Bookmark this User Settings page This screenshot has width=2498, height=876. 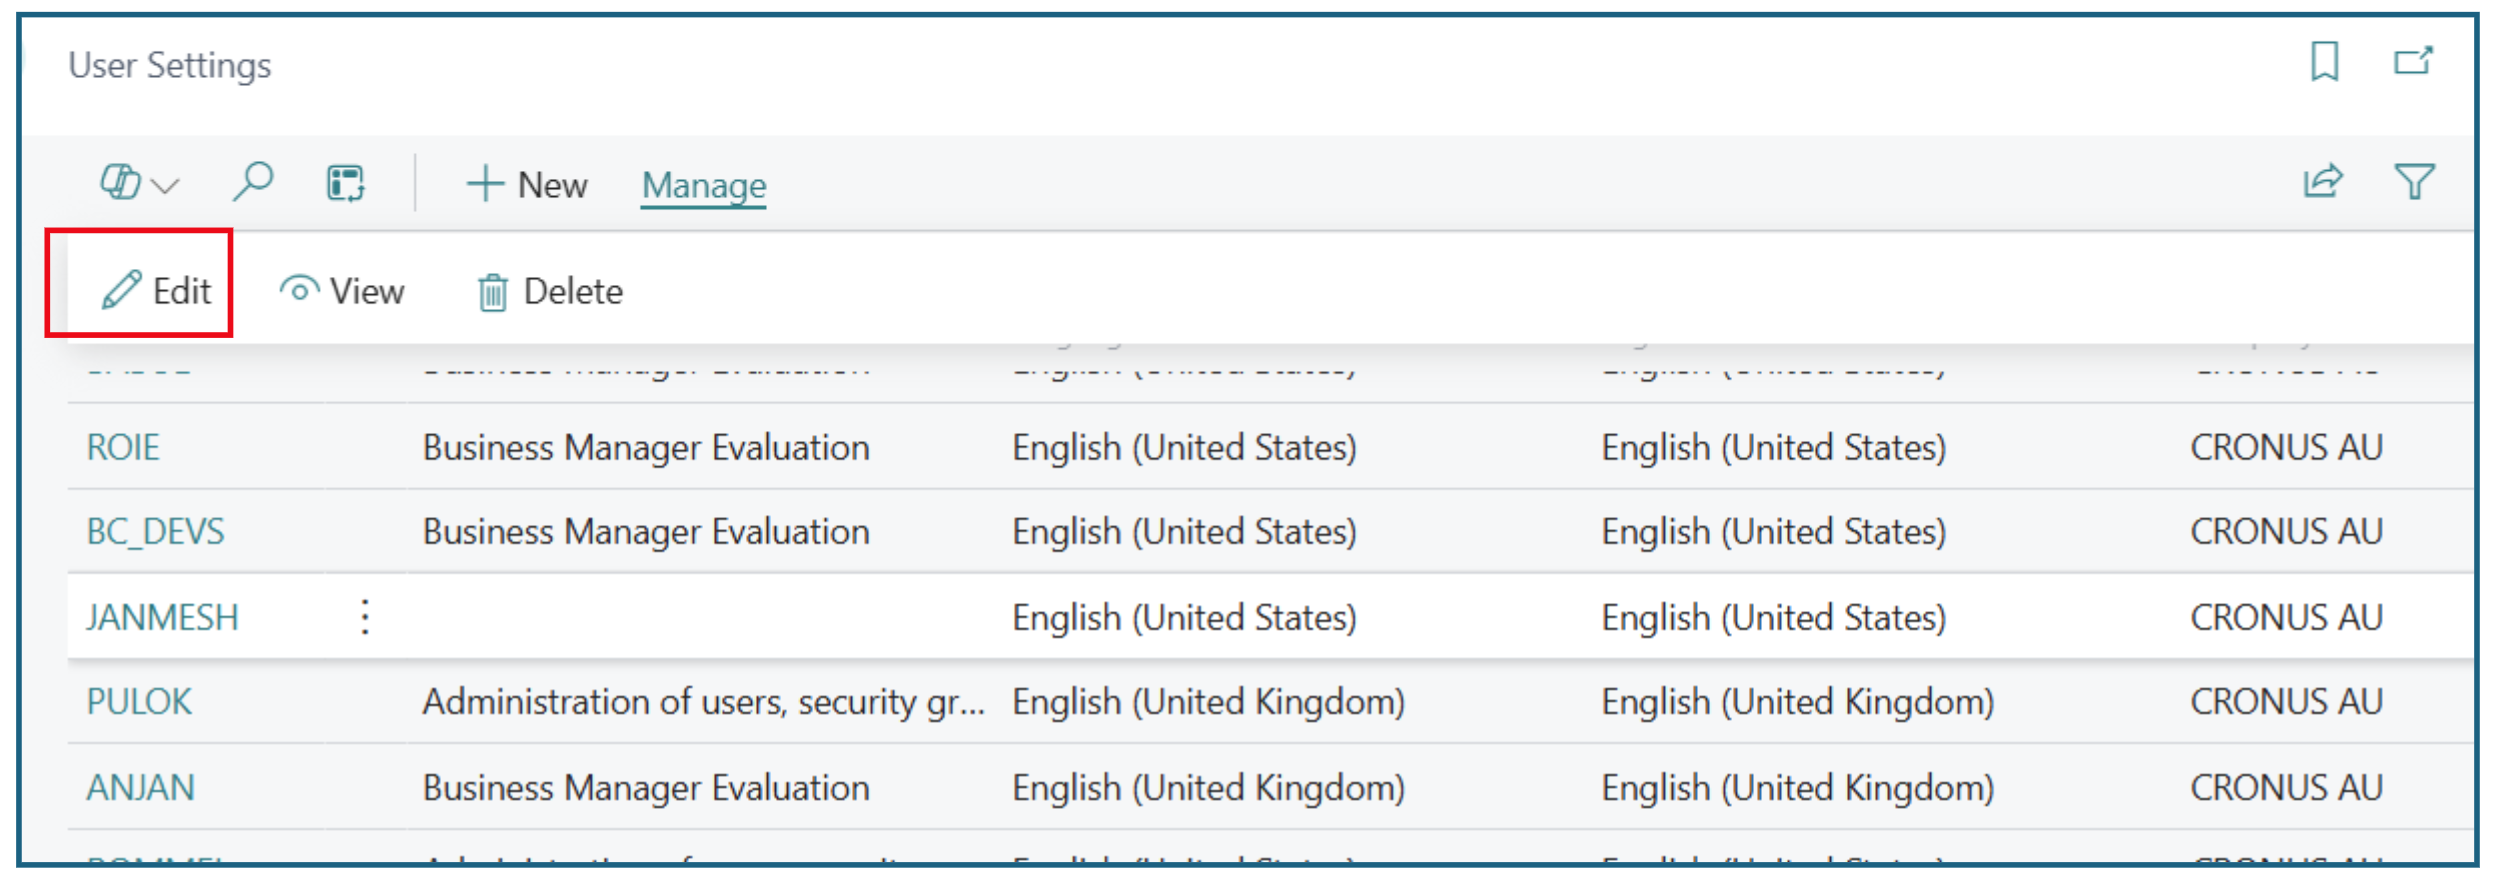click(x=2324, y=62)
